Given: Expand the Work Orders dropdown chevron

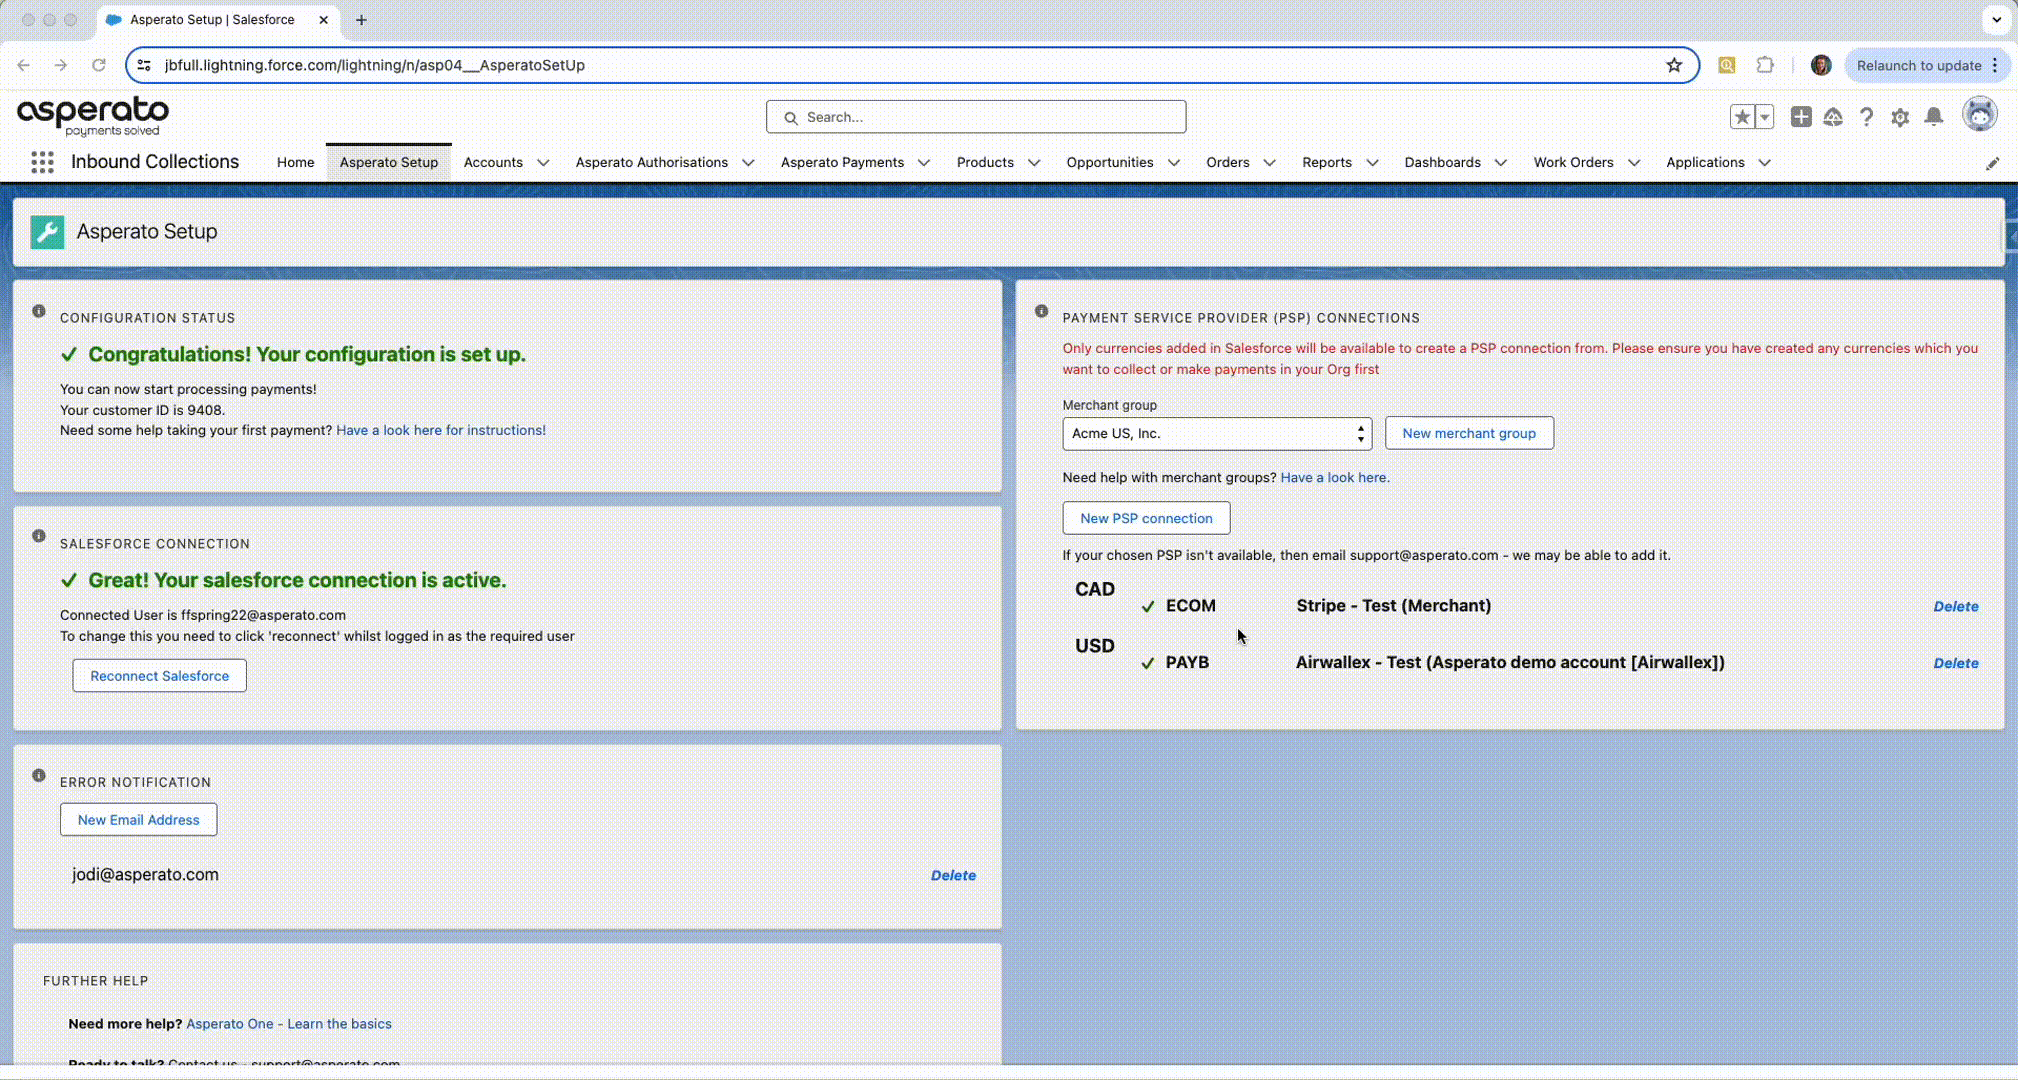Looking at the screenshot, I should 1634,163.
